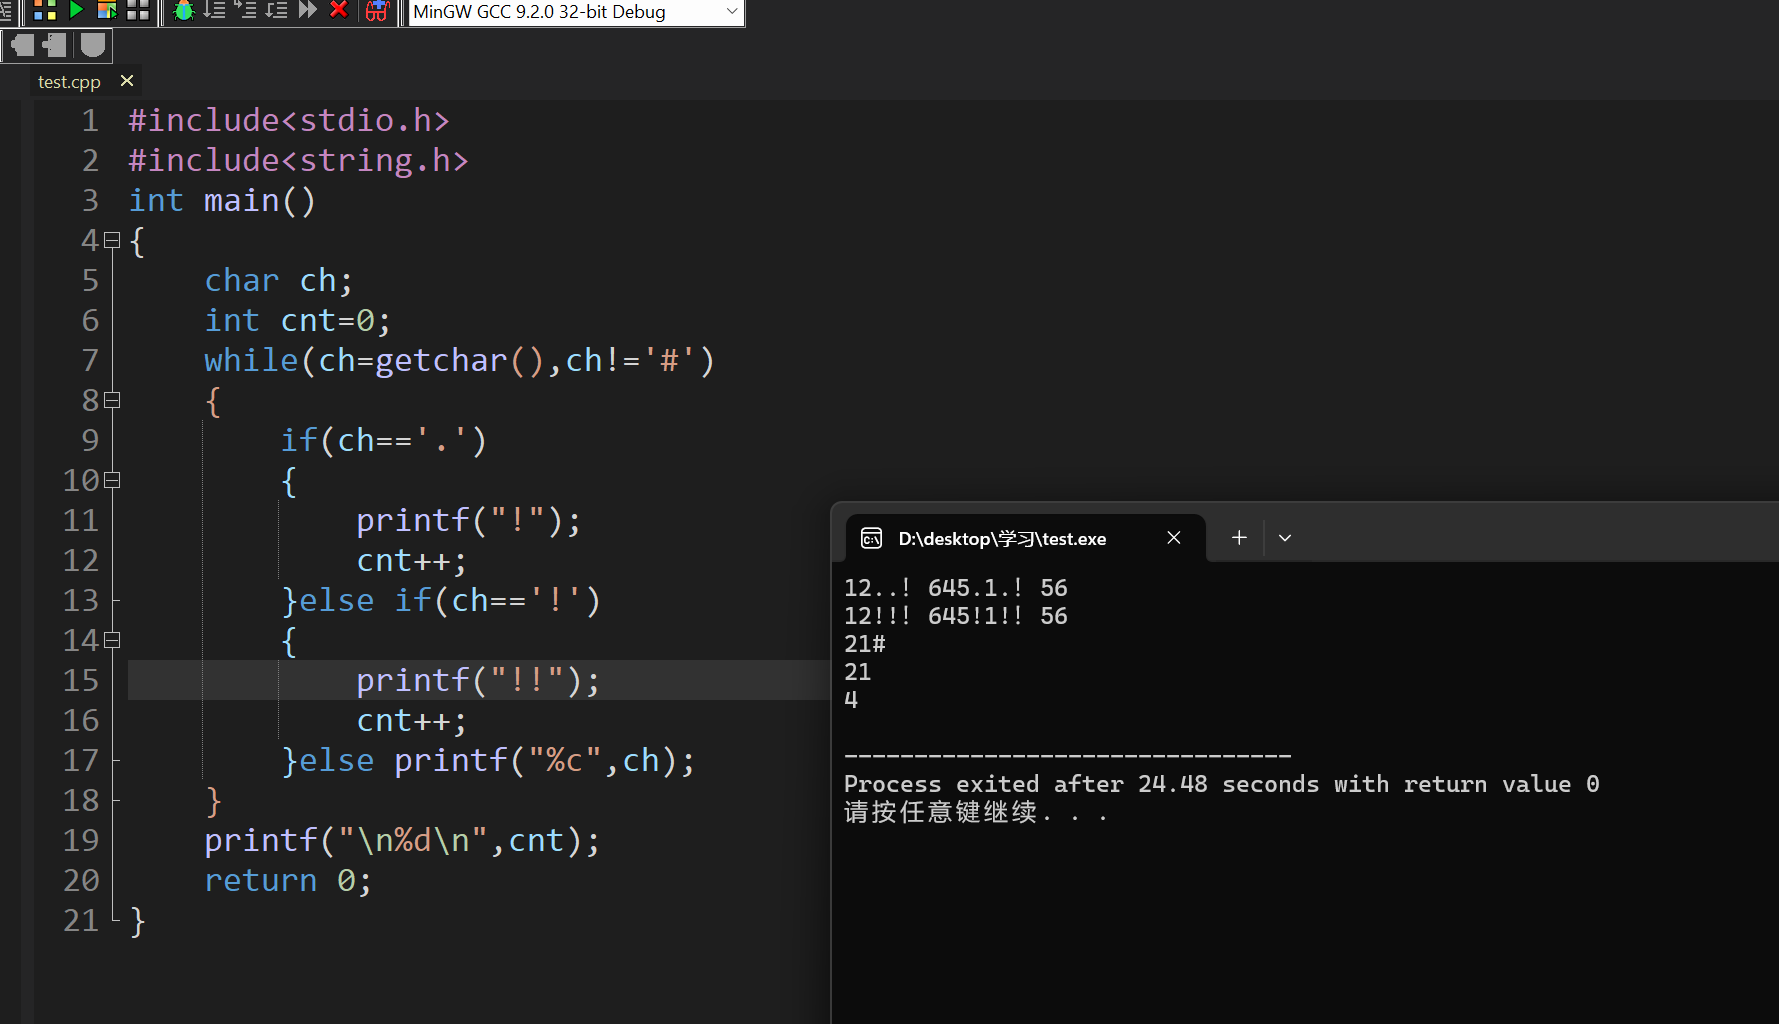Click the #include<string.h> line

coord(298,160)
